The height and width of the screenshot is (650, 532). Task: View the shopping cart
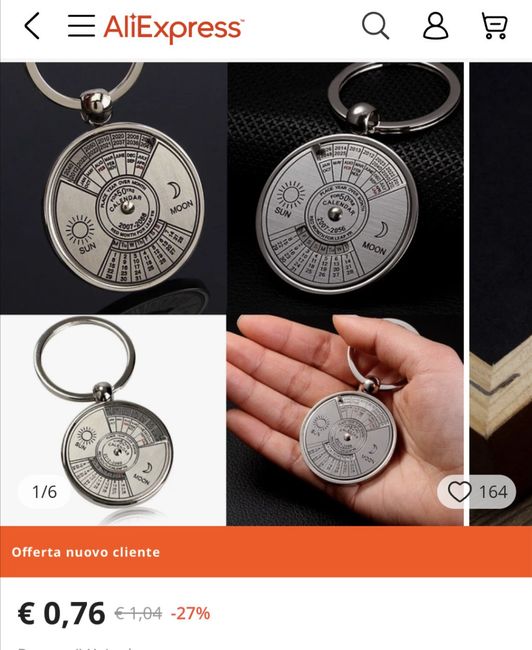tap(494, 26)
